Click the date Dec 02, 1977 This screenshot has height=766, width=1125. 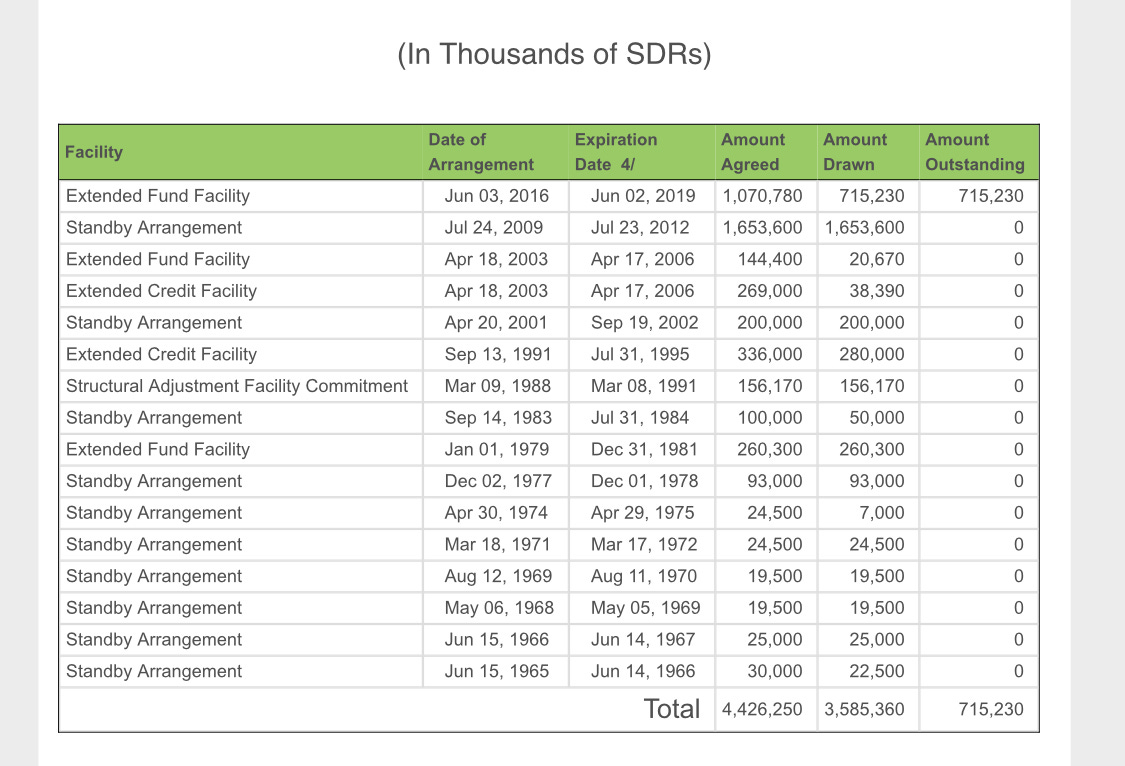(498, 481)
